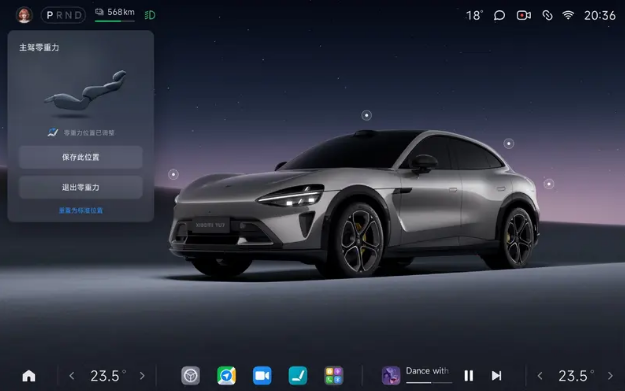This screenshot has width=625, height=391.
Task: Open the steering wheel vehicle app
Action: click(191, 375)
